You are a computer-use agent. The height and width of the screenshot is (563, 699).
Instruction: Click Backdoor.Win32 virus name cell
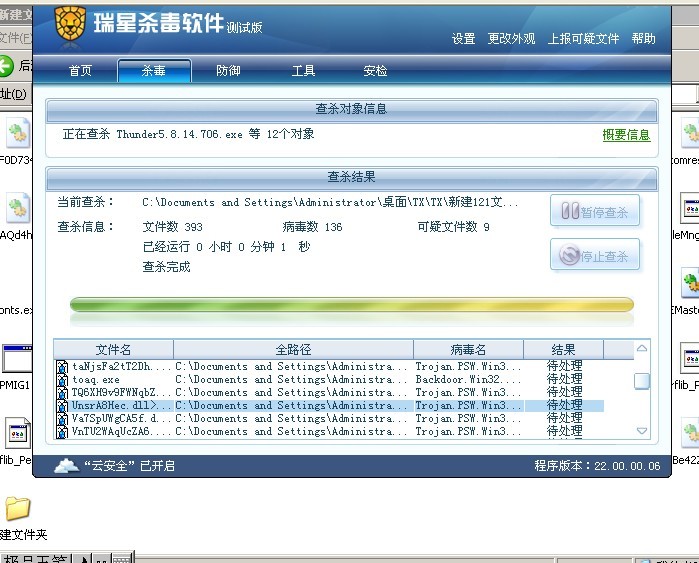468,380
